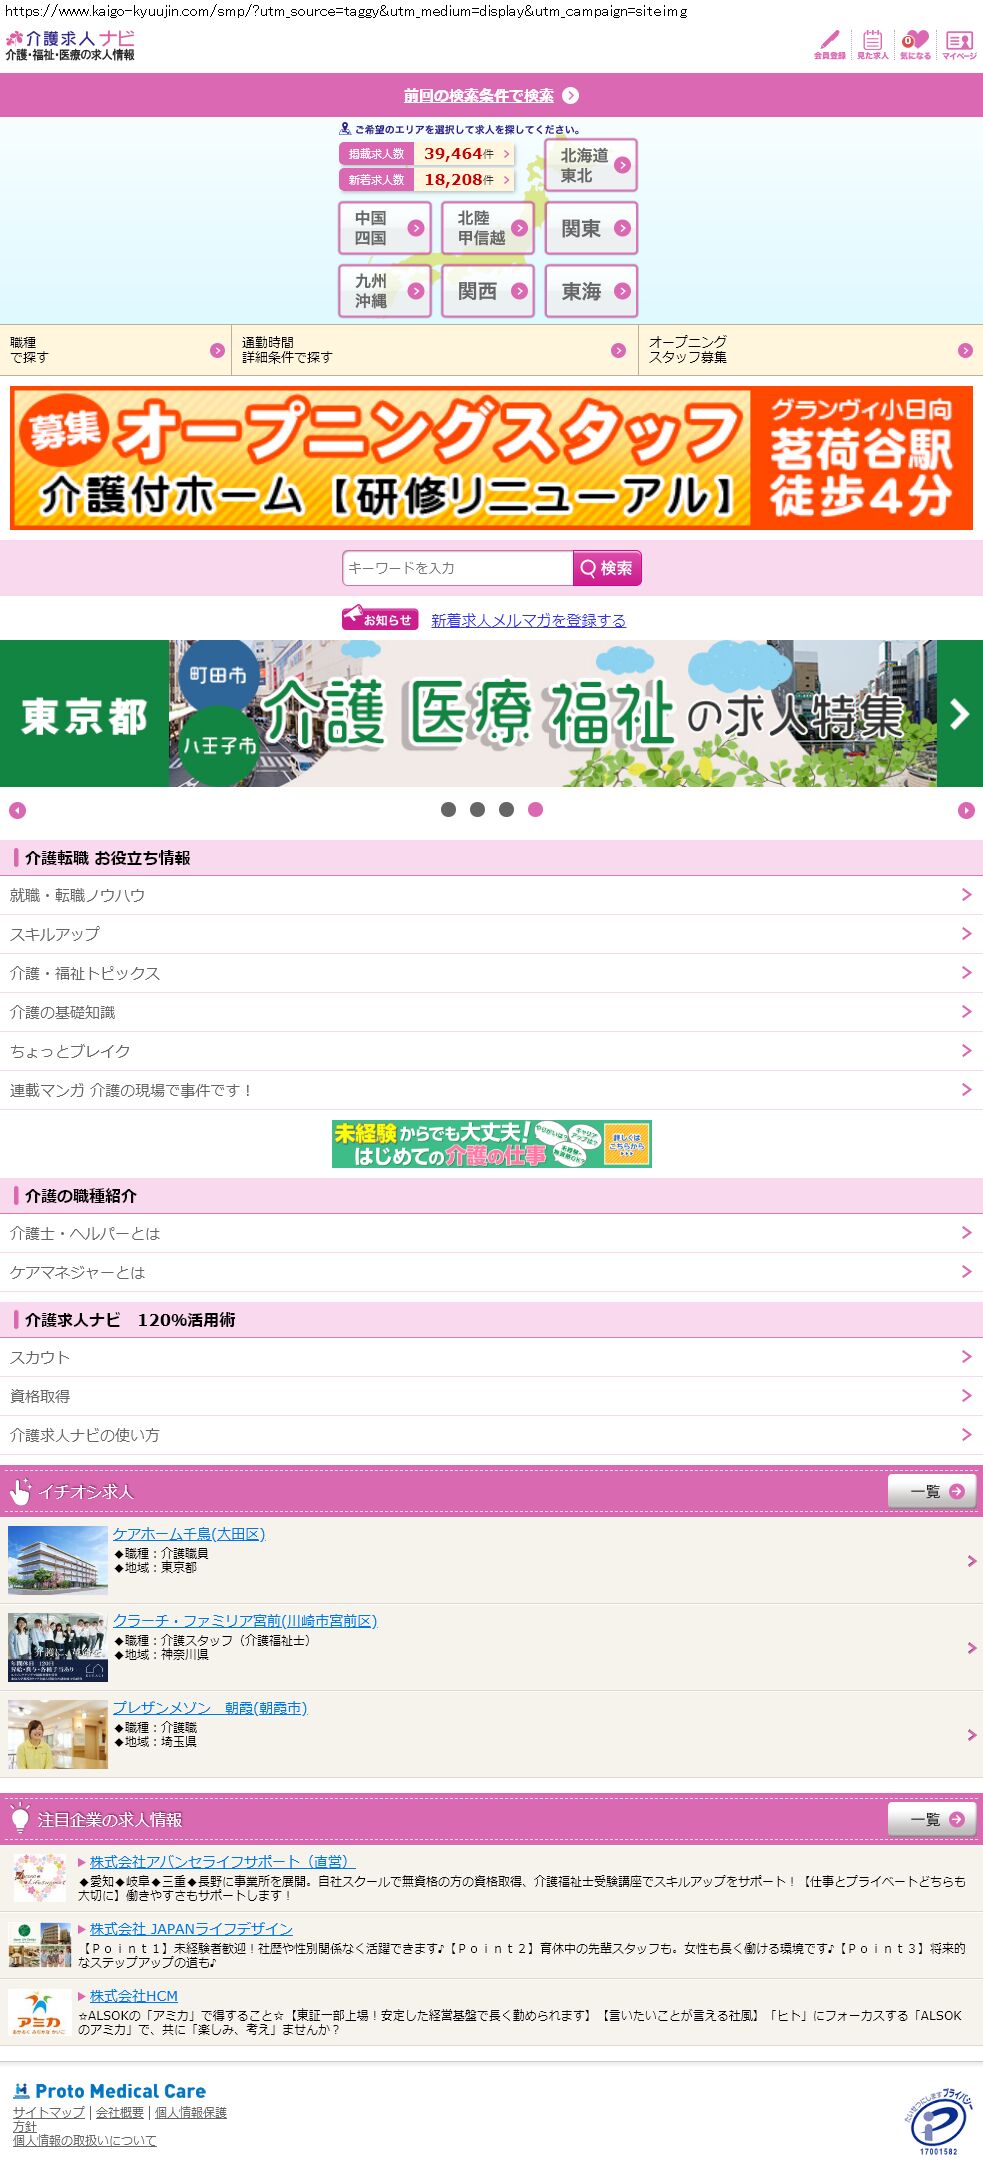Click the Proto Medical Care logo
Viewport: 983px width, 2170px height.
[110, 2091]
